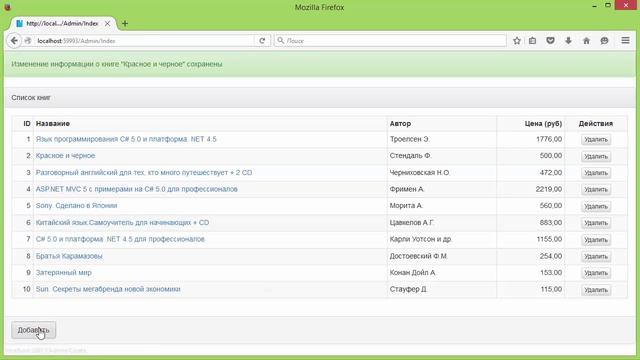Click the Firefox icon in title bar

7,7
